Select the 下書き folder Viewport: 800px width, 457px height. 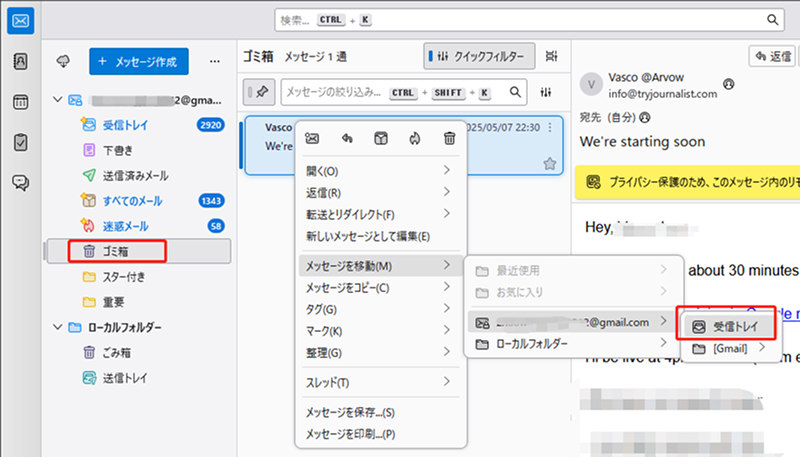138,150
